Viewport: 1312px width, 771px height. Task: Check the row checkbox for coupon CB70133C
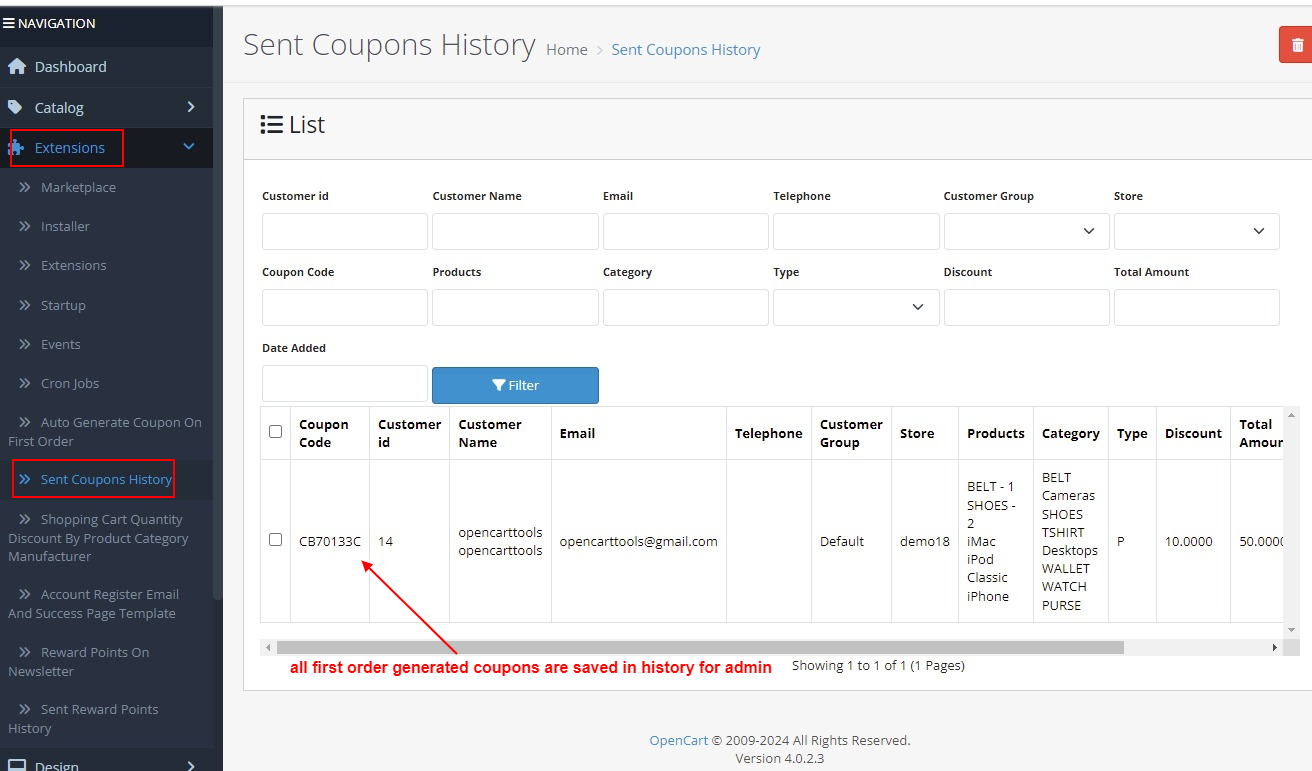pyautogui.click(x=276, y=540)
